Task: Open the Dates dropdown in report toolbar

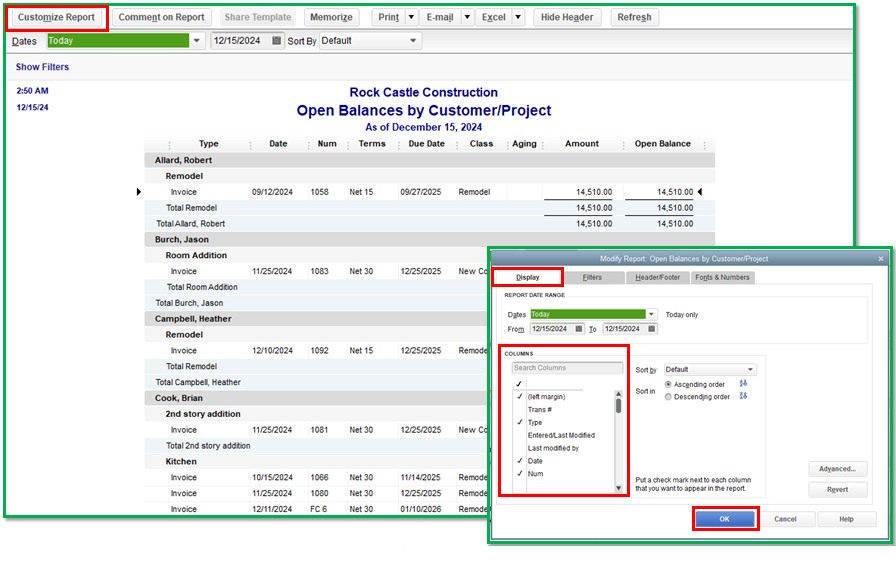Action: (197, 41)
